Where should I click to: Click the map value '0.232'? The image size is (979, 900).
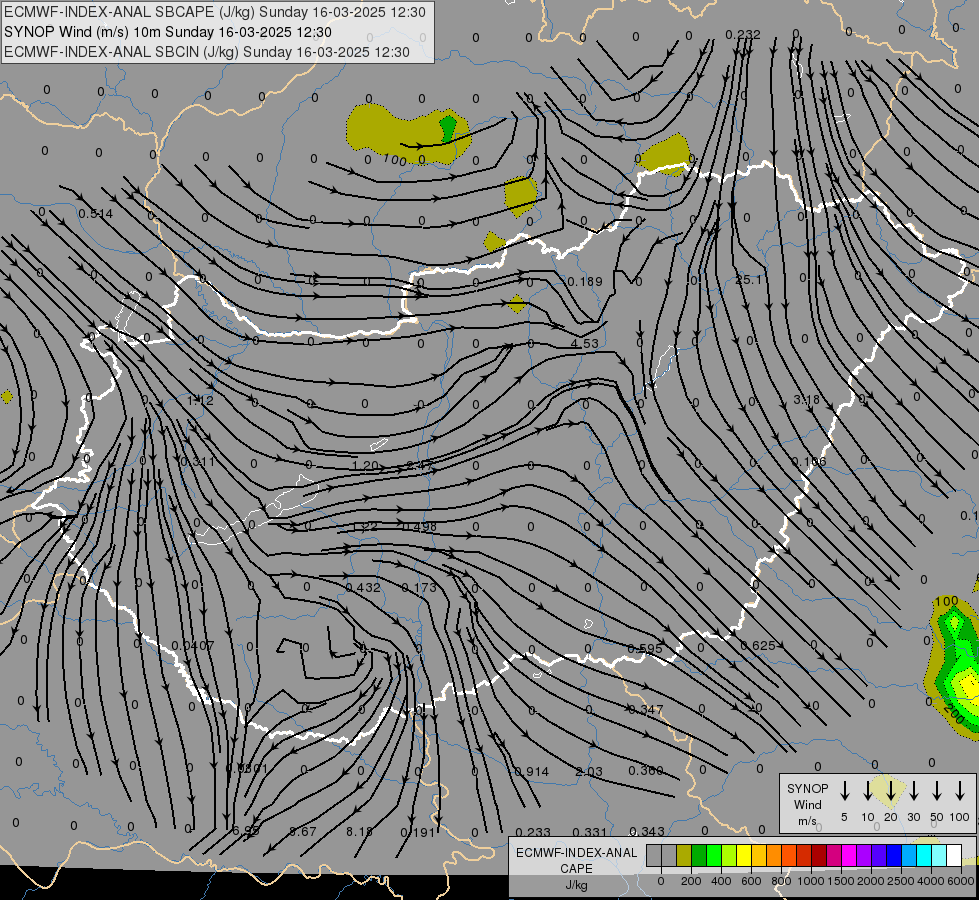[743, 34]
